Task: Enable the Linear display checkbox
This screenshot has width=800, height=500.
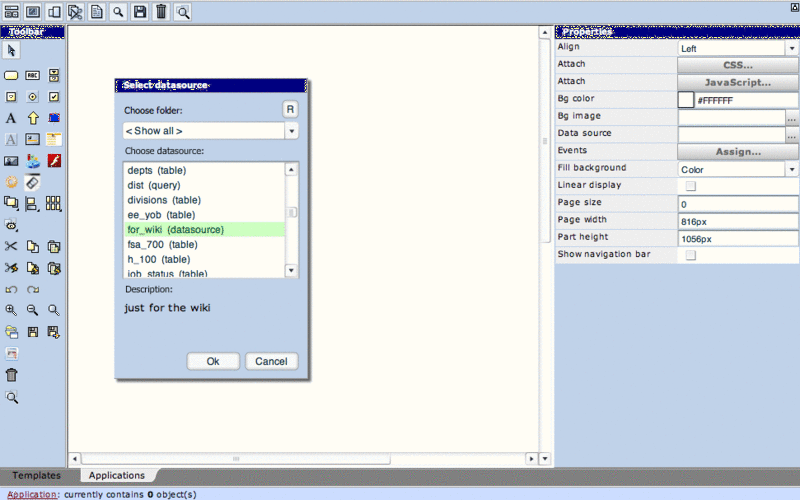Action: (690, 186)
